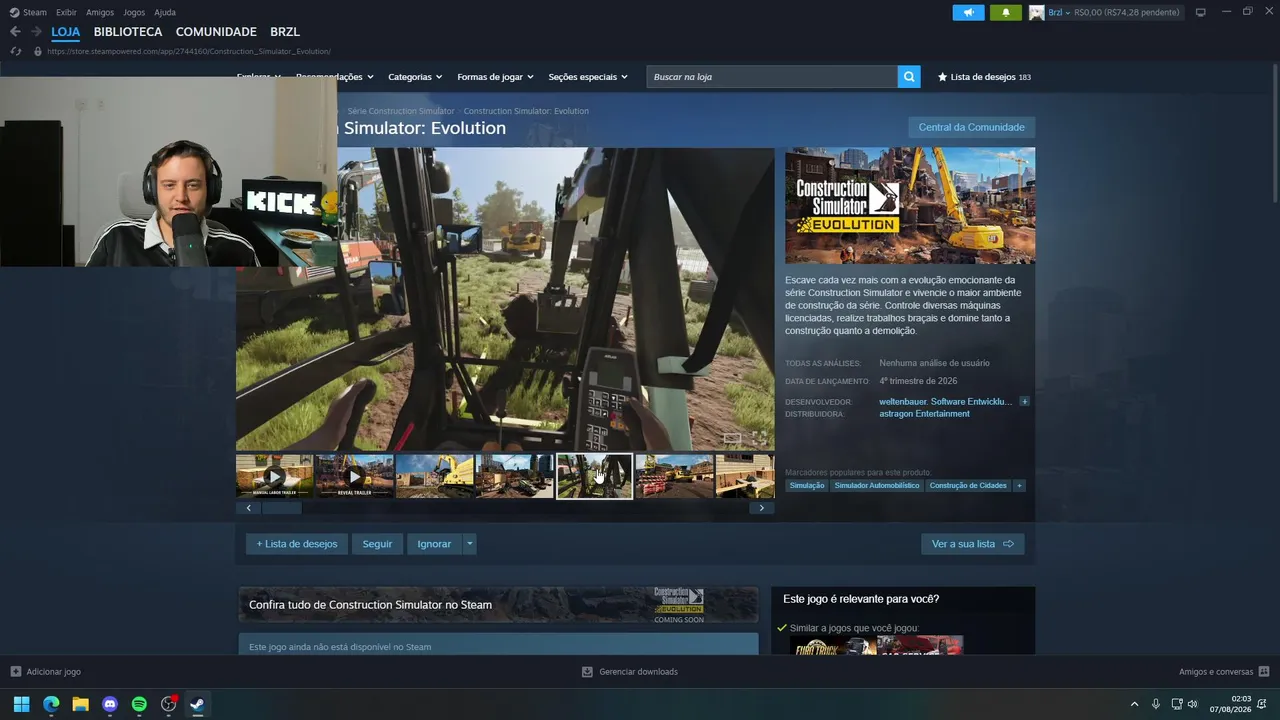Open the green notifications bell
1280x720 pixels.
pos(1005,12)
